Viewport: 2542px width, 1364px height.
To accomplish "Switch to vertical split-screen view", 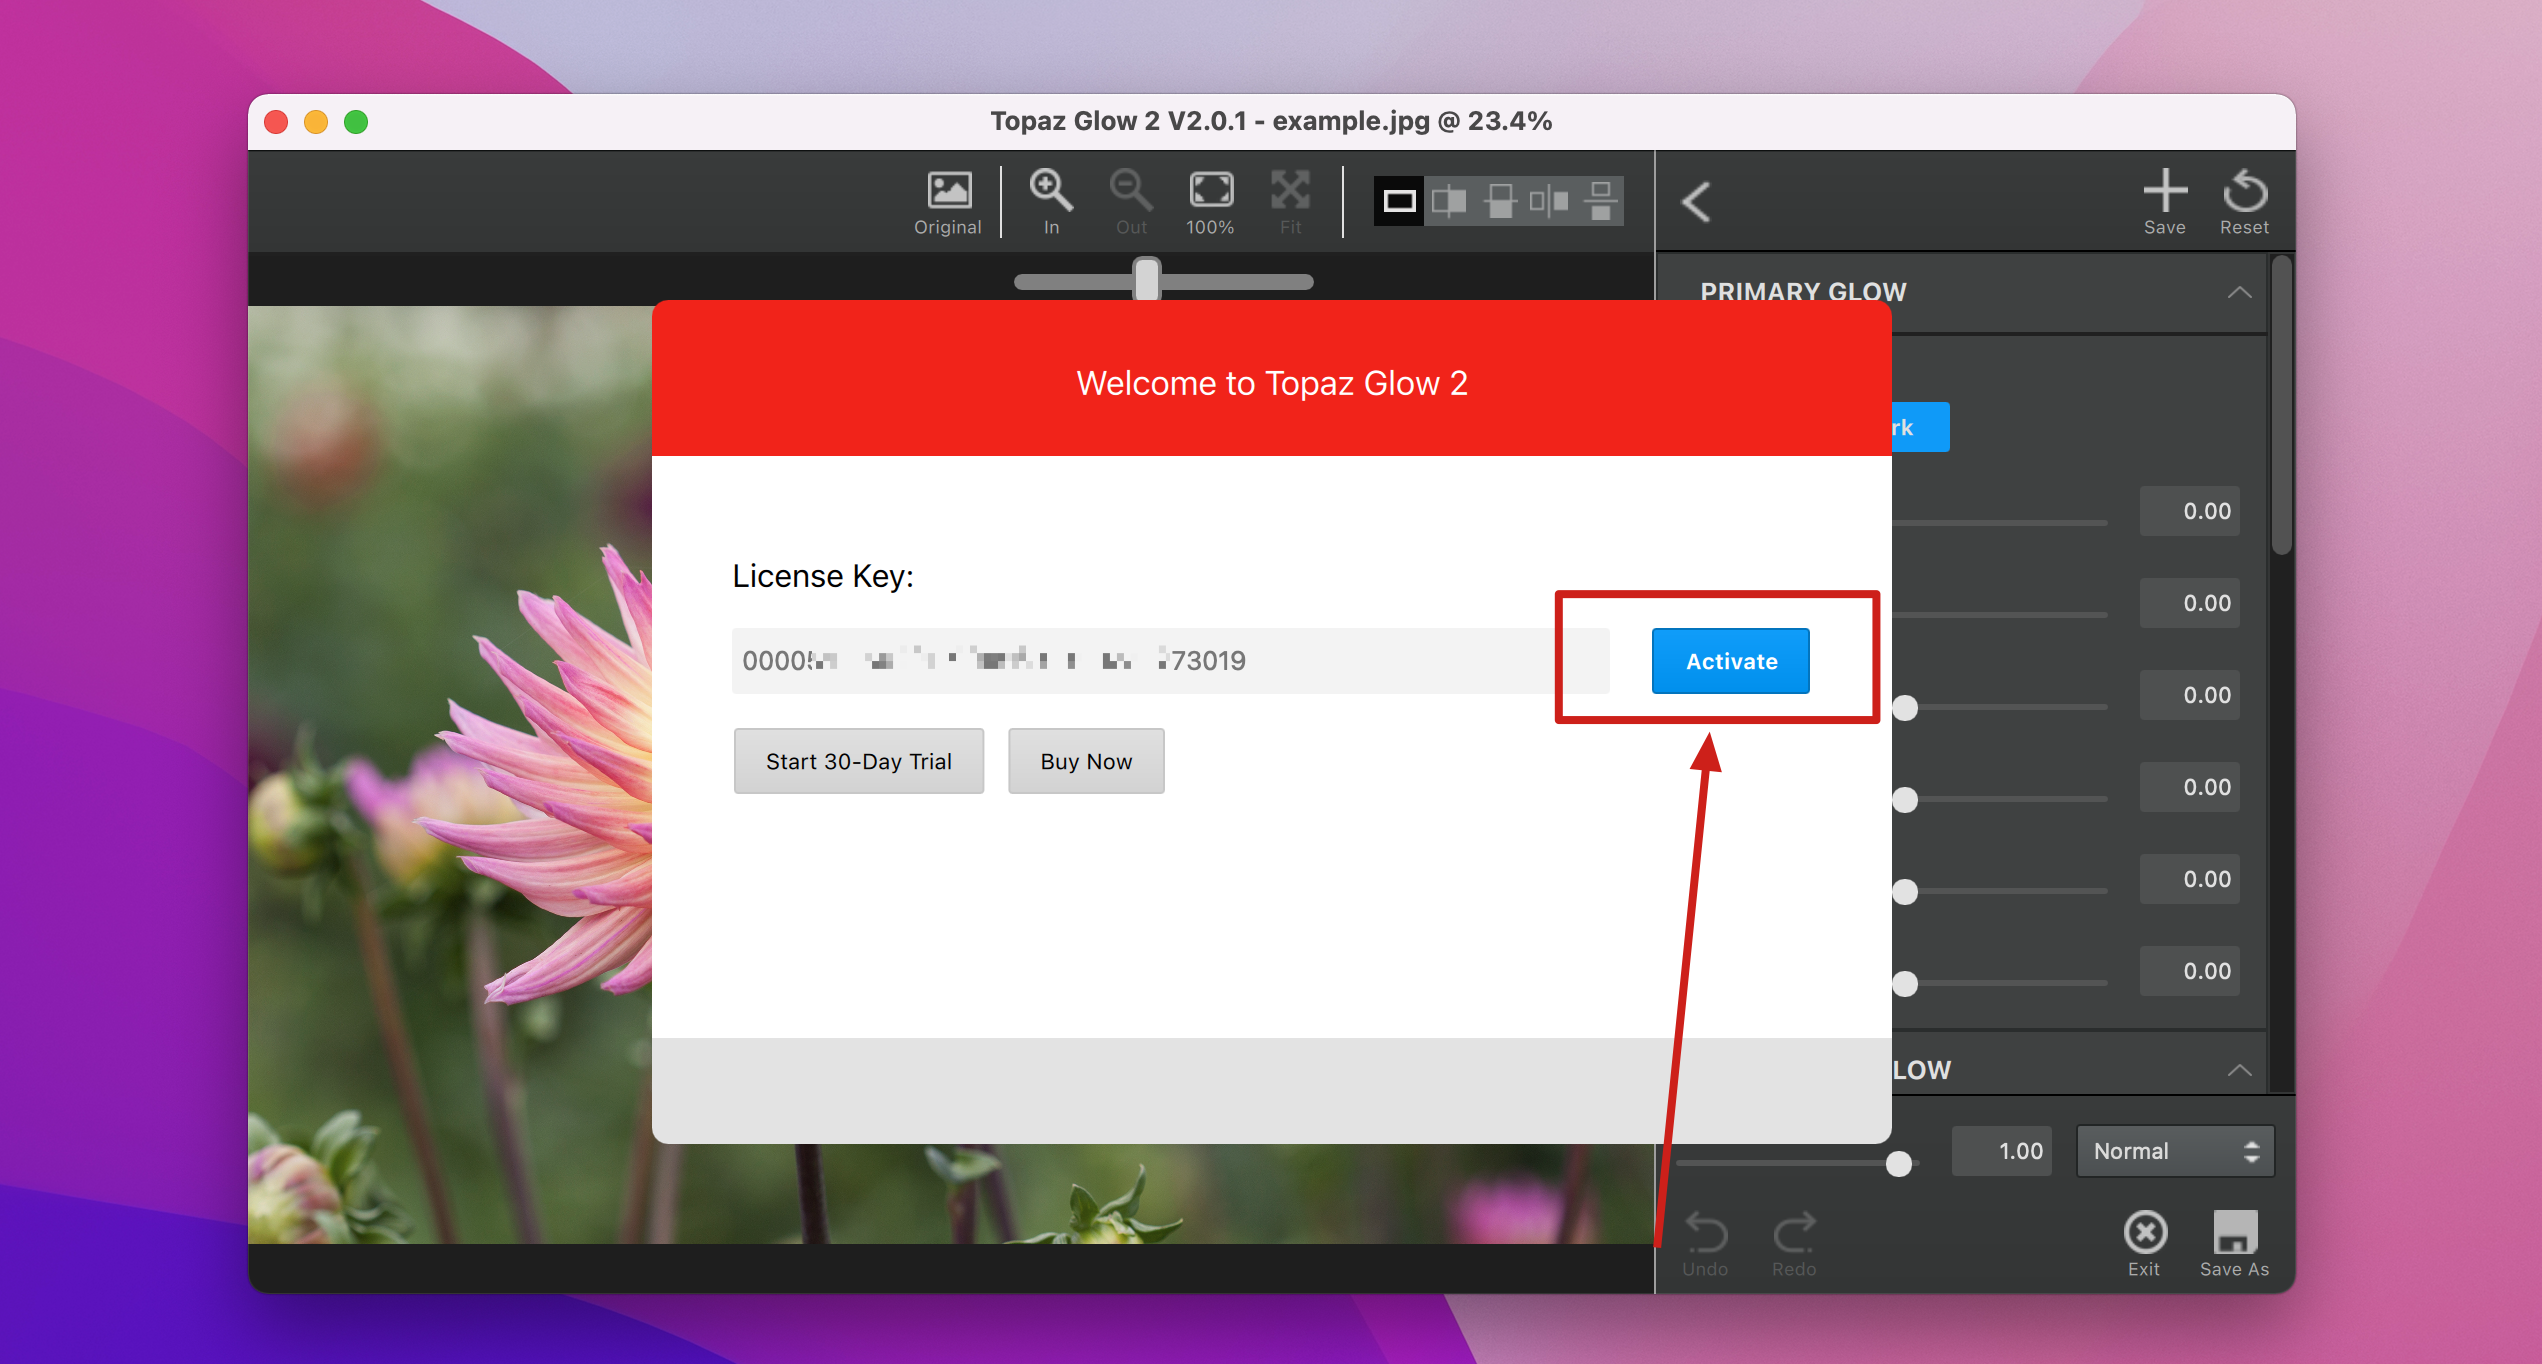I will 1449,201.
